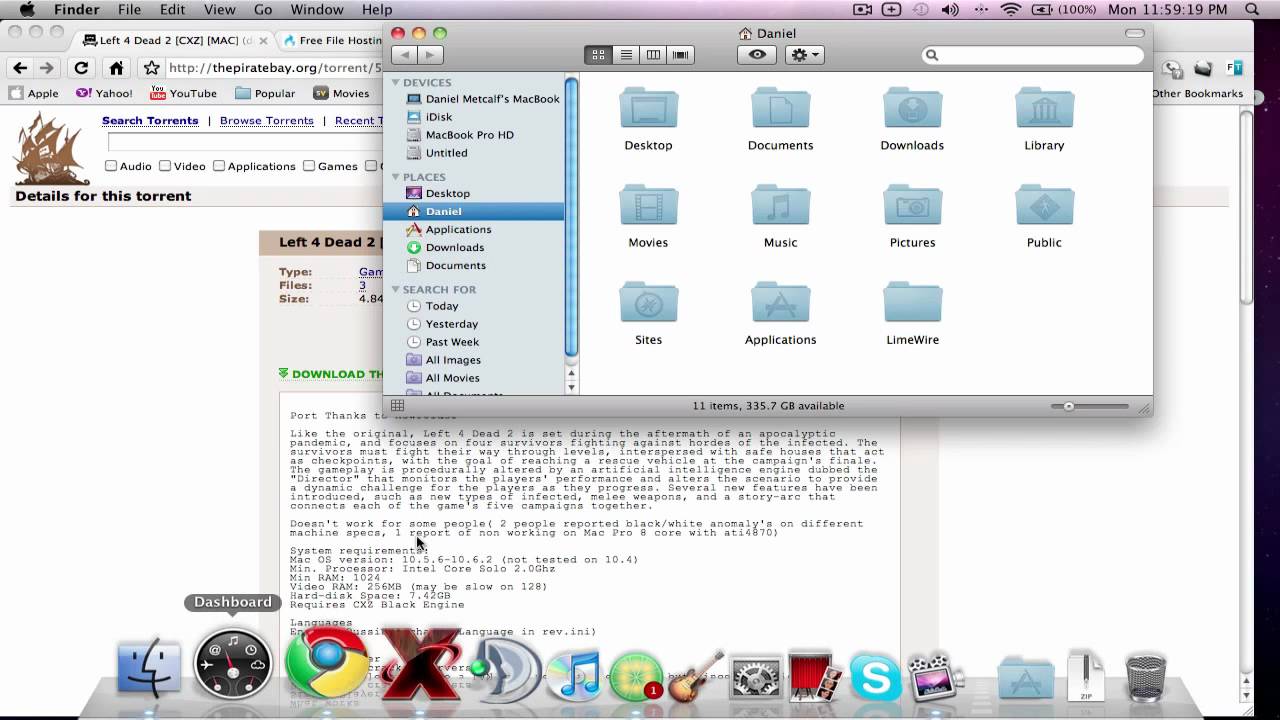Switch to the Free File Hosting tab
Screen dimensions: 1280x720
coord(330,41)
